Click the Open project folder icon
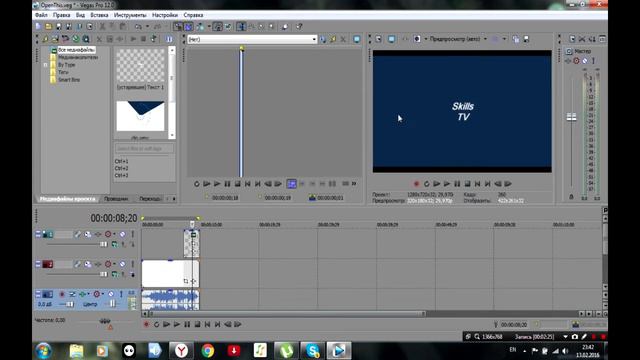Image resolution: width=640 pixels, height=360 pixels. [x=49, y=27]
